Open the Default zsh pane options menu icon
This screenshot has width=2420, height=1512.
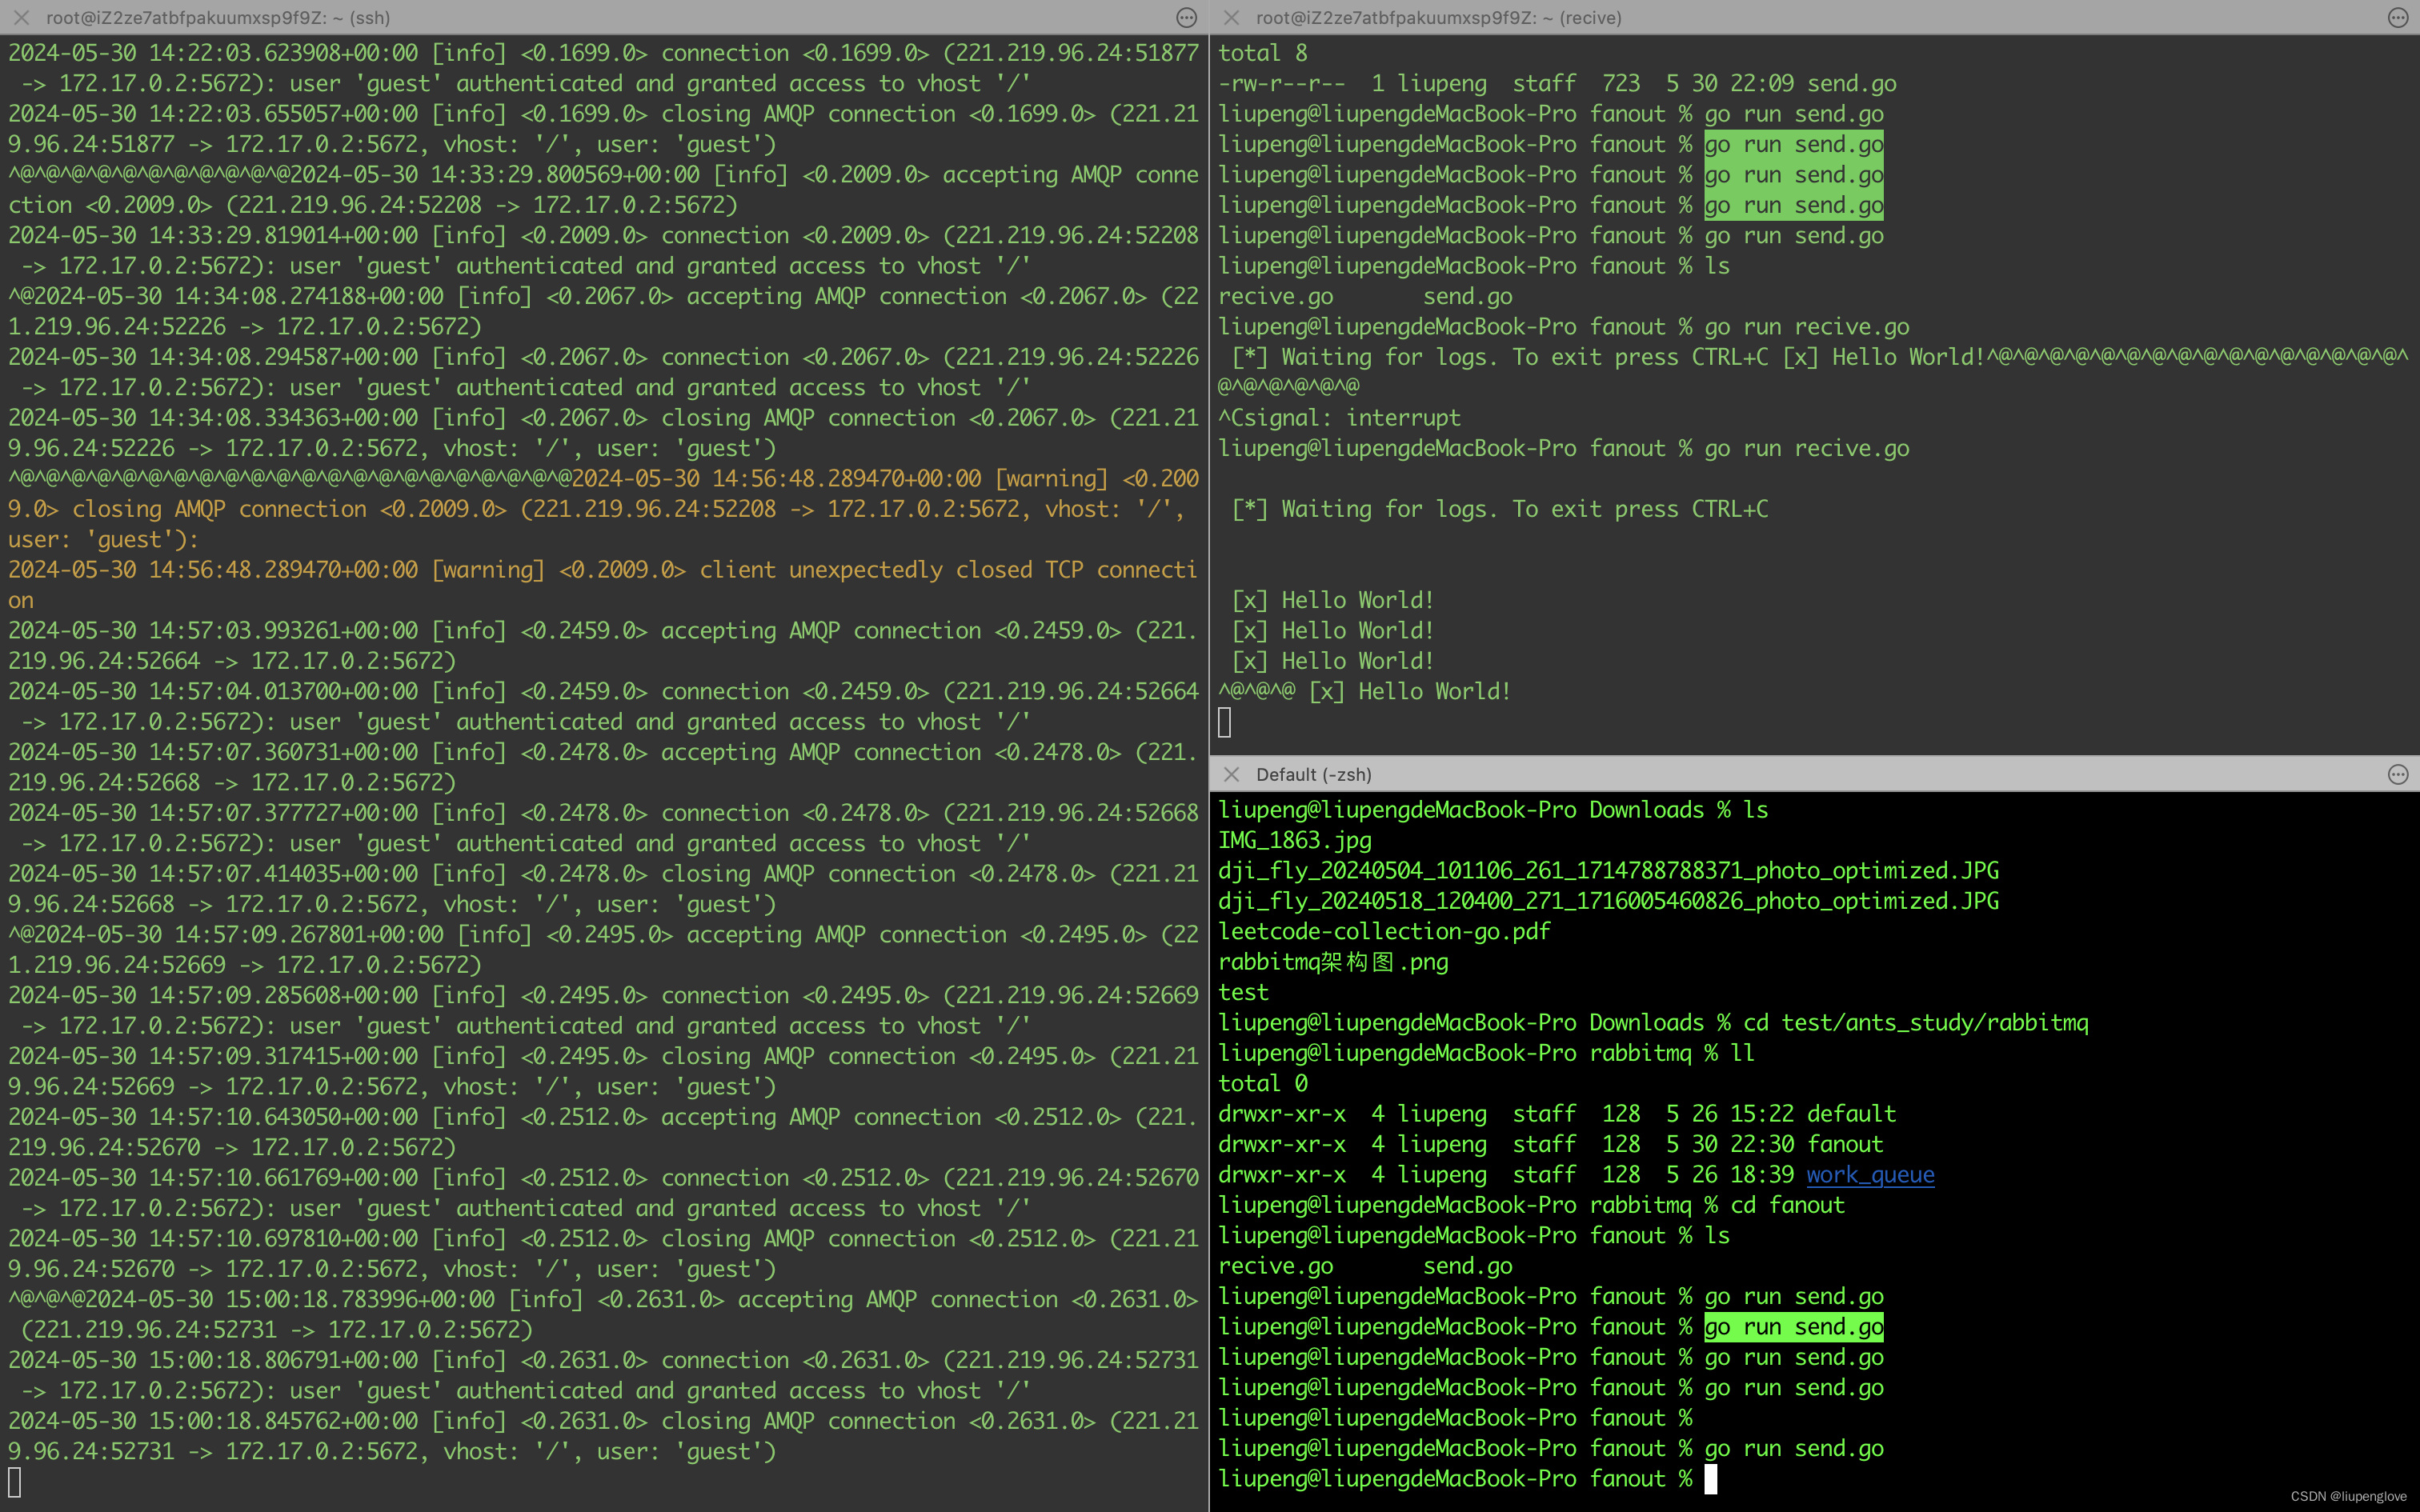[x=2397, y=774]
